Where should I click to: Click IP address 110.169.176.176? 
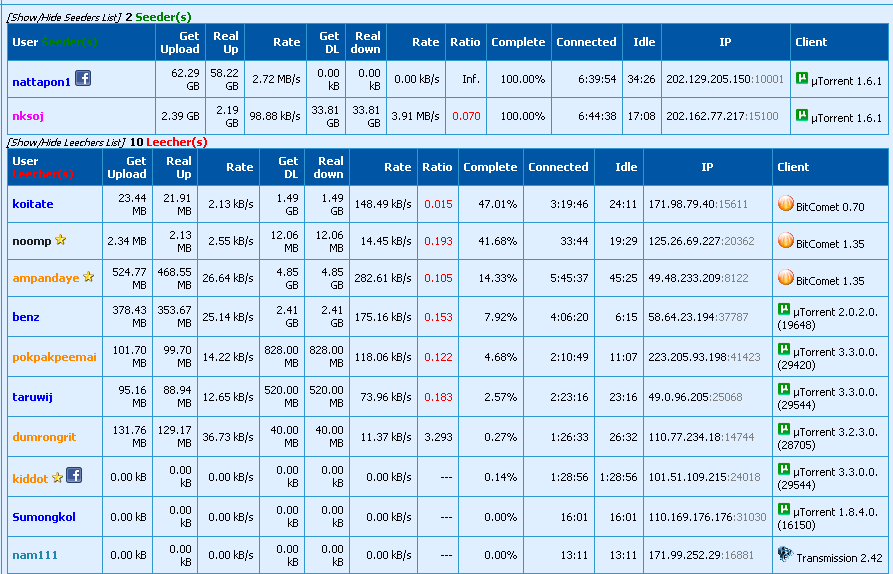tap(691, 517)
